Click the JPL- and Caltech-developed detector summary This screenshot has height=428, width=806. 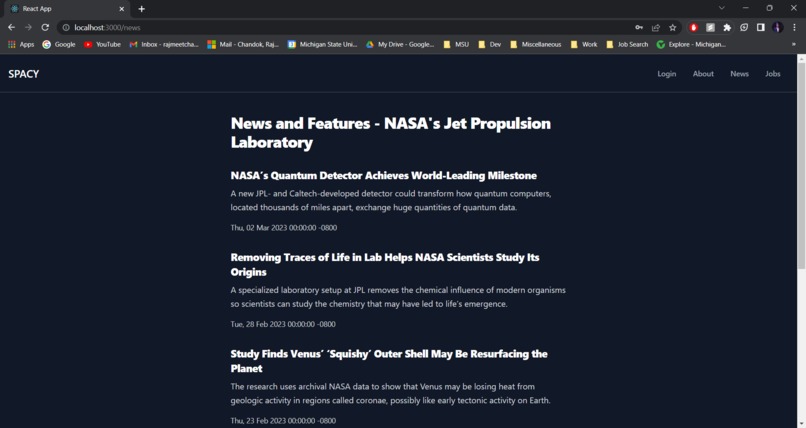391,200
